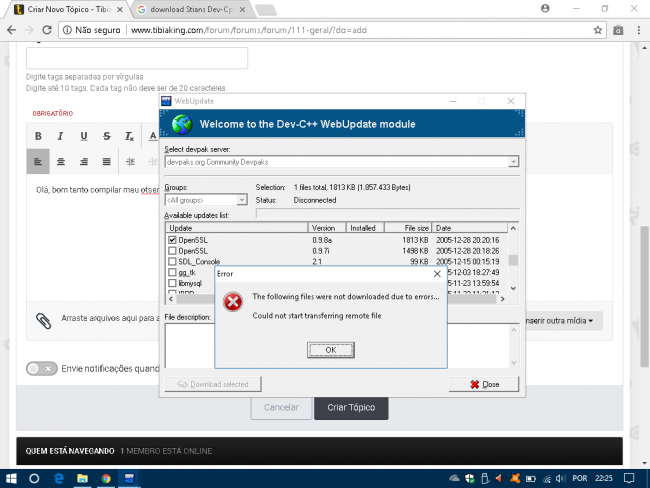
Task: Click the camera extension icon in Chrome
Action: 618,30
